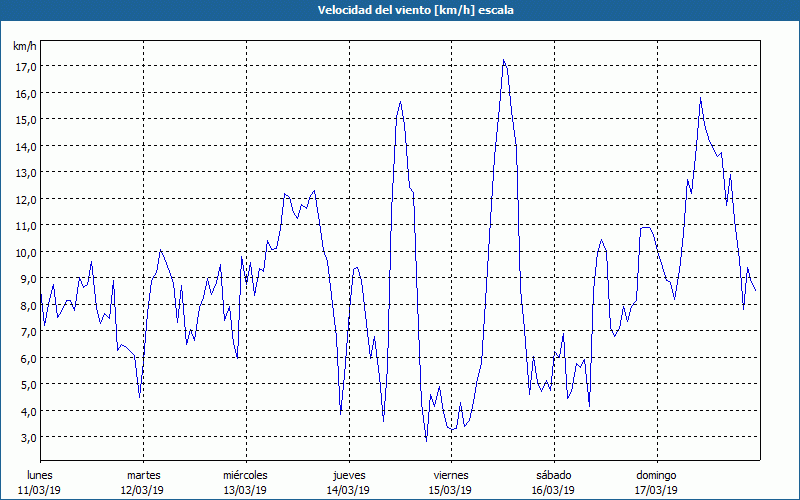The height and width of the screenshot is (500, 800).
Task: Click the date label 11/03/19
Action: coord(39,490)
